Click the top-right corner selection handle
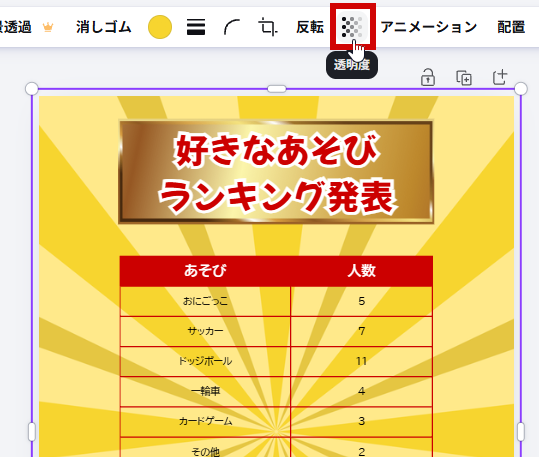 (x=521, y=89)
